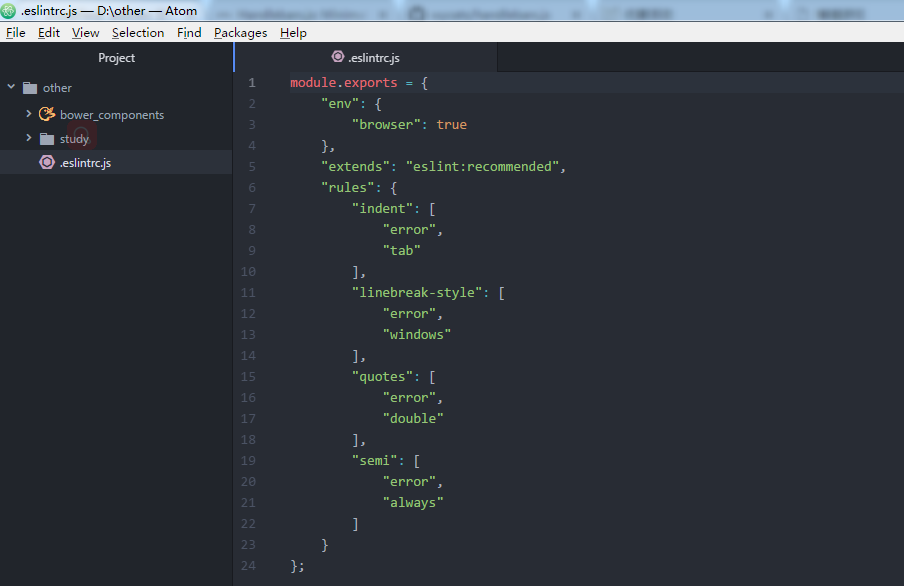Collapse the other root folder chevron
The image size is (904, 586).
(x=11, y=87)
